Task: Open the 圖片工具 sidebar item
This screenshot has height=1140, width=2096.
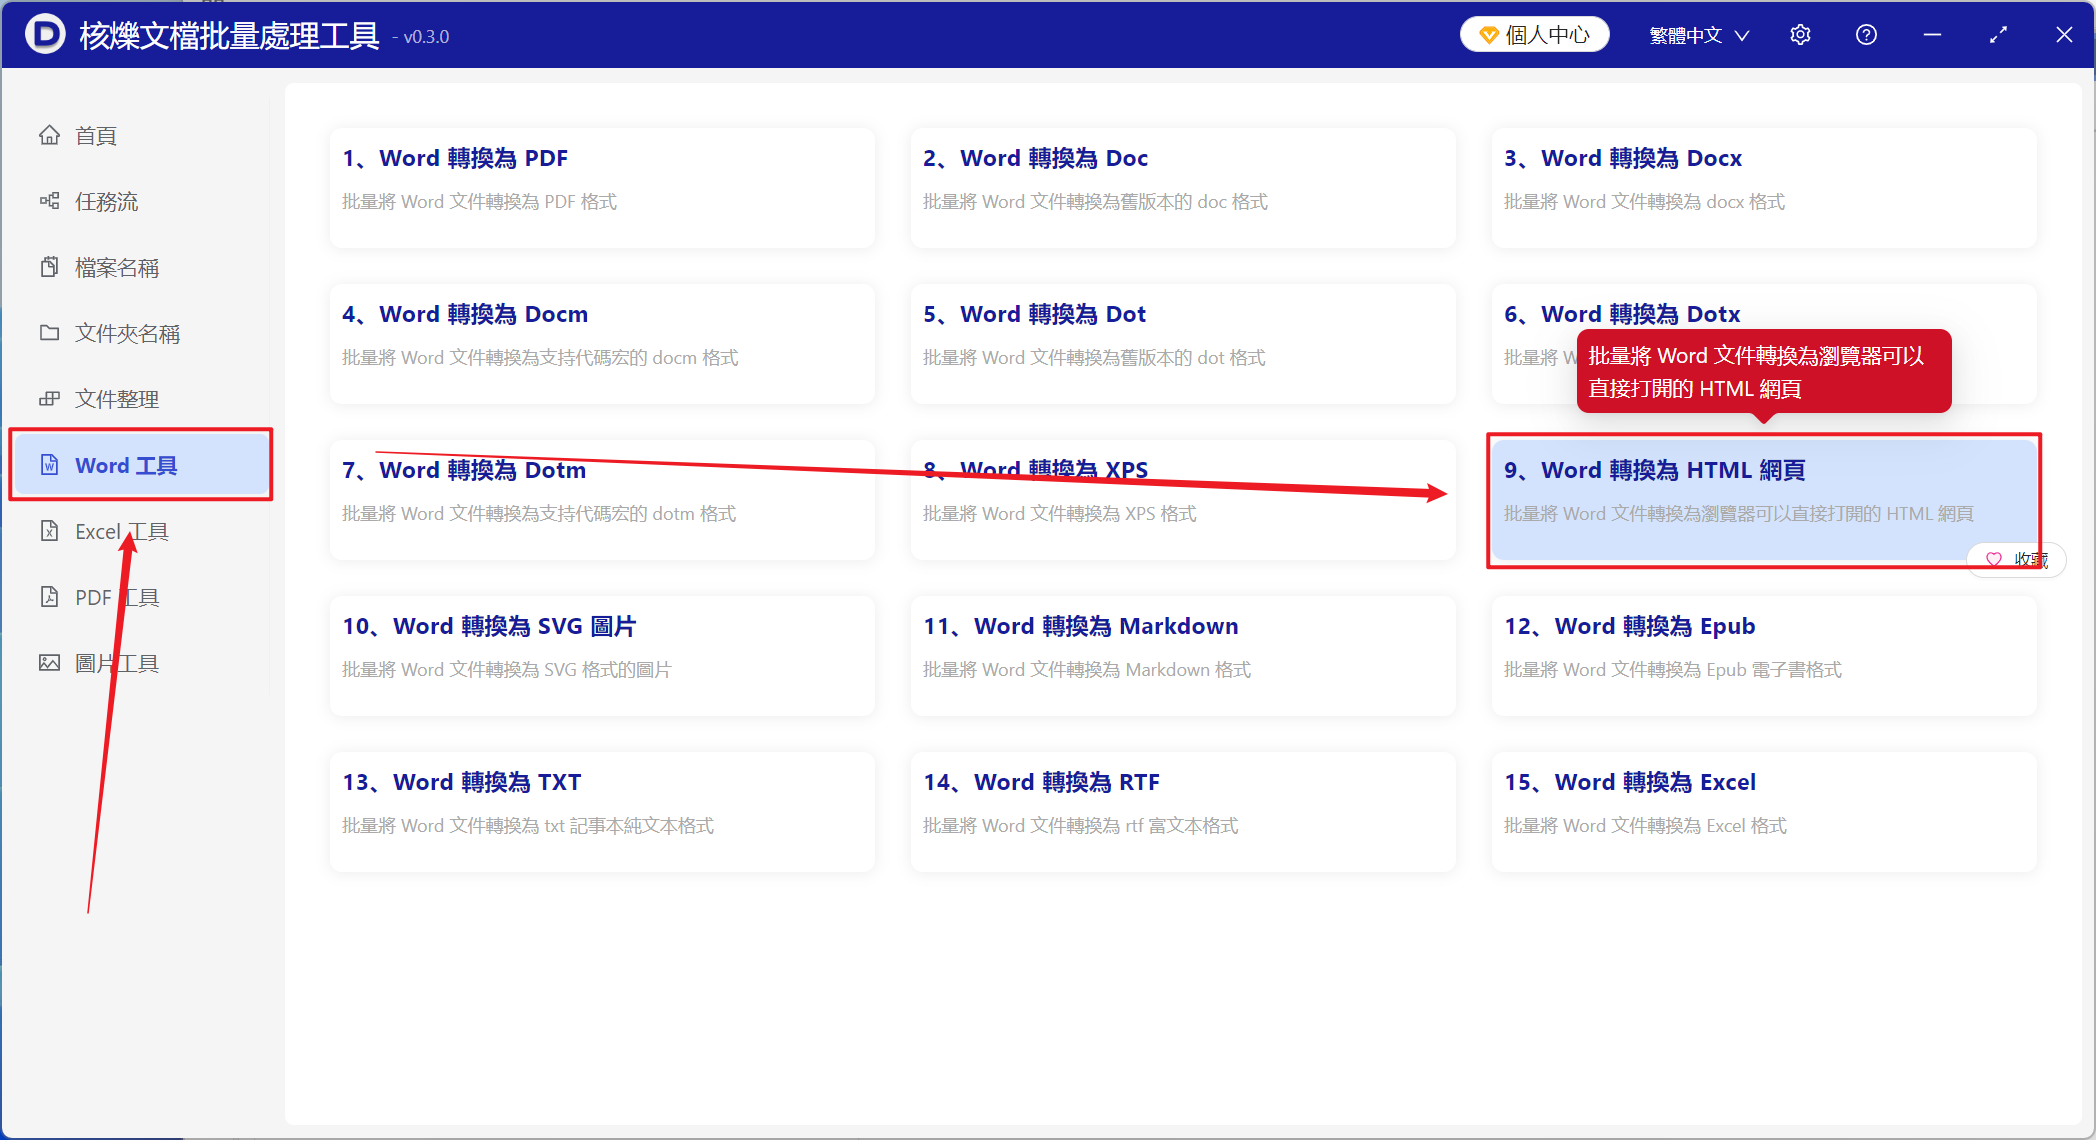Action: 140,663
